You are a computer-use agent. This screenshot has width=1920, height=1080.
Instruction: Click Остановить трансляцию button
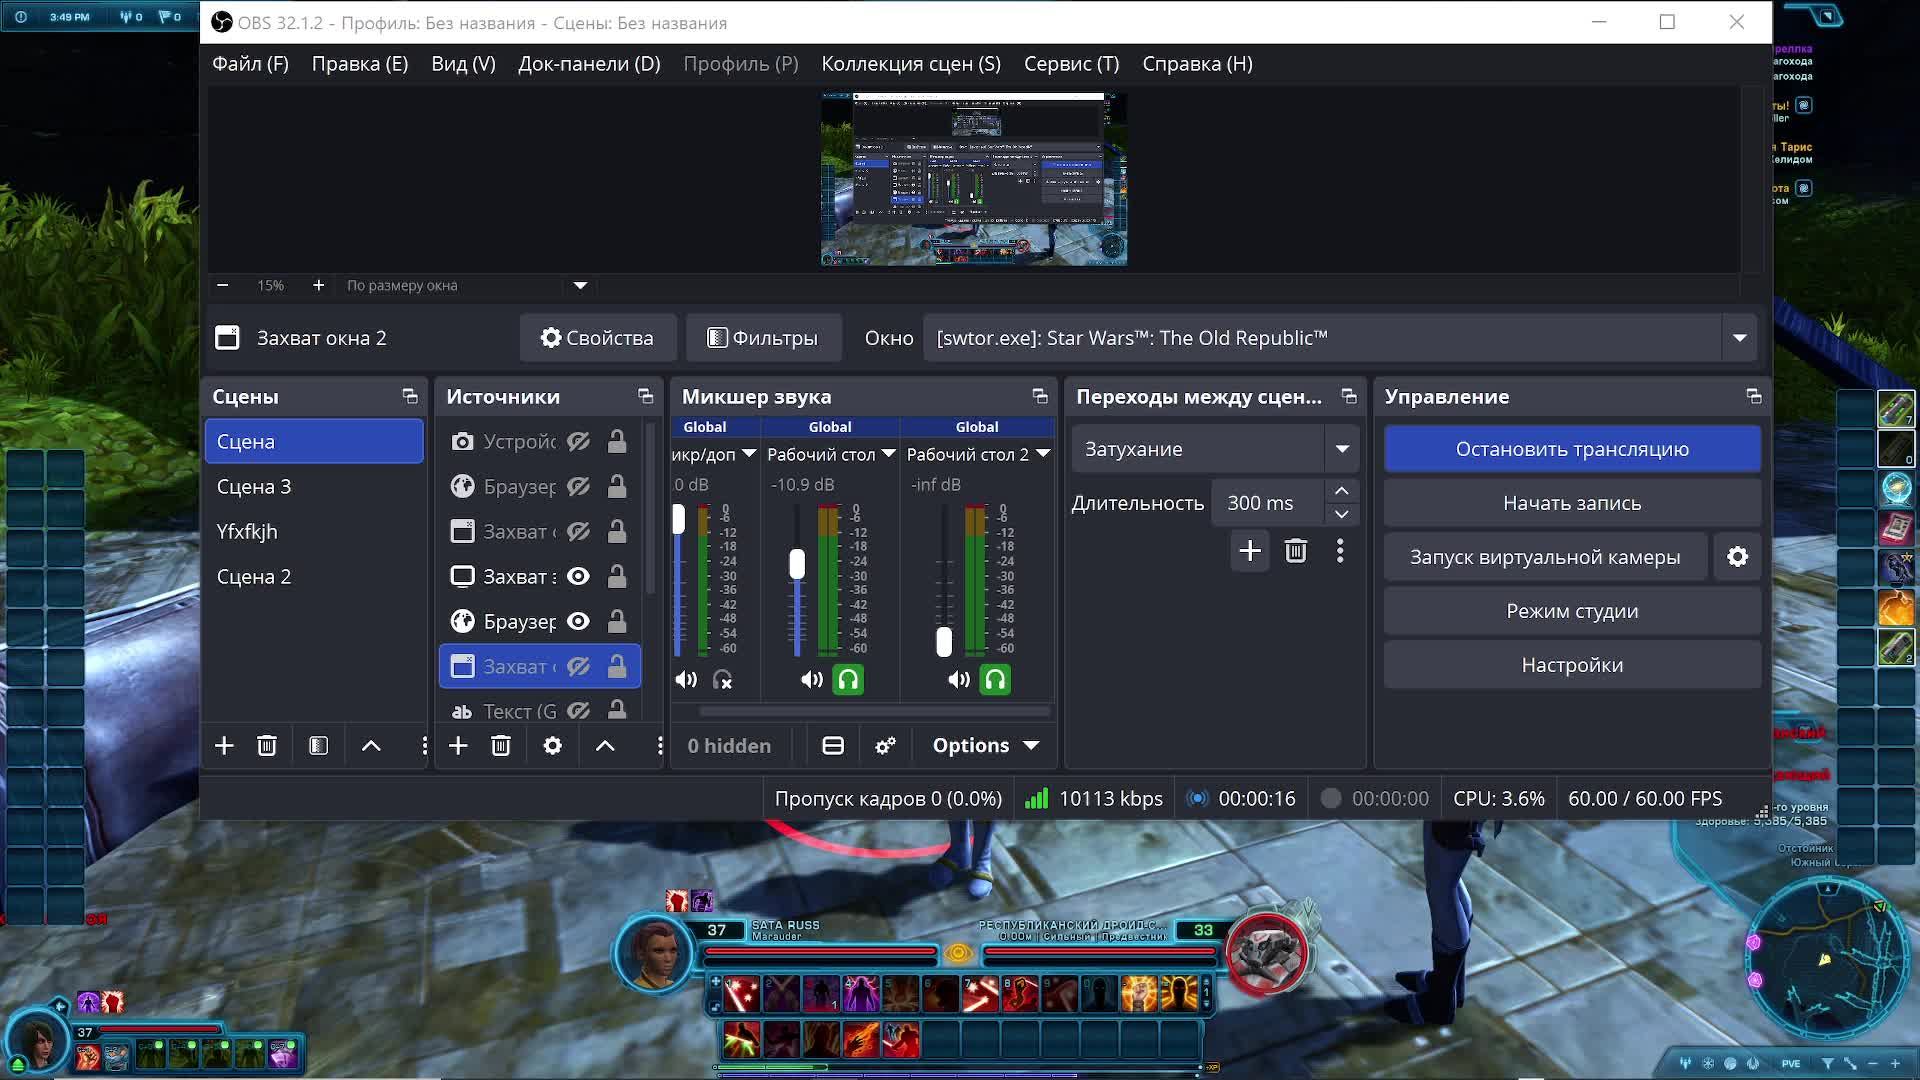[x=1572, y=449]
